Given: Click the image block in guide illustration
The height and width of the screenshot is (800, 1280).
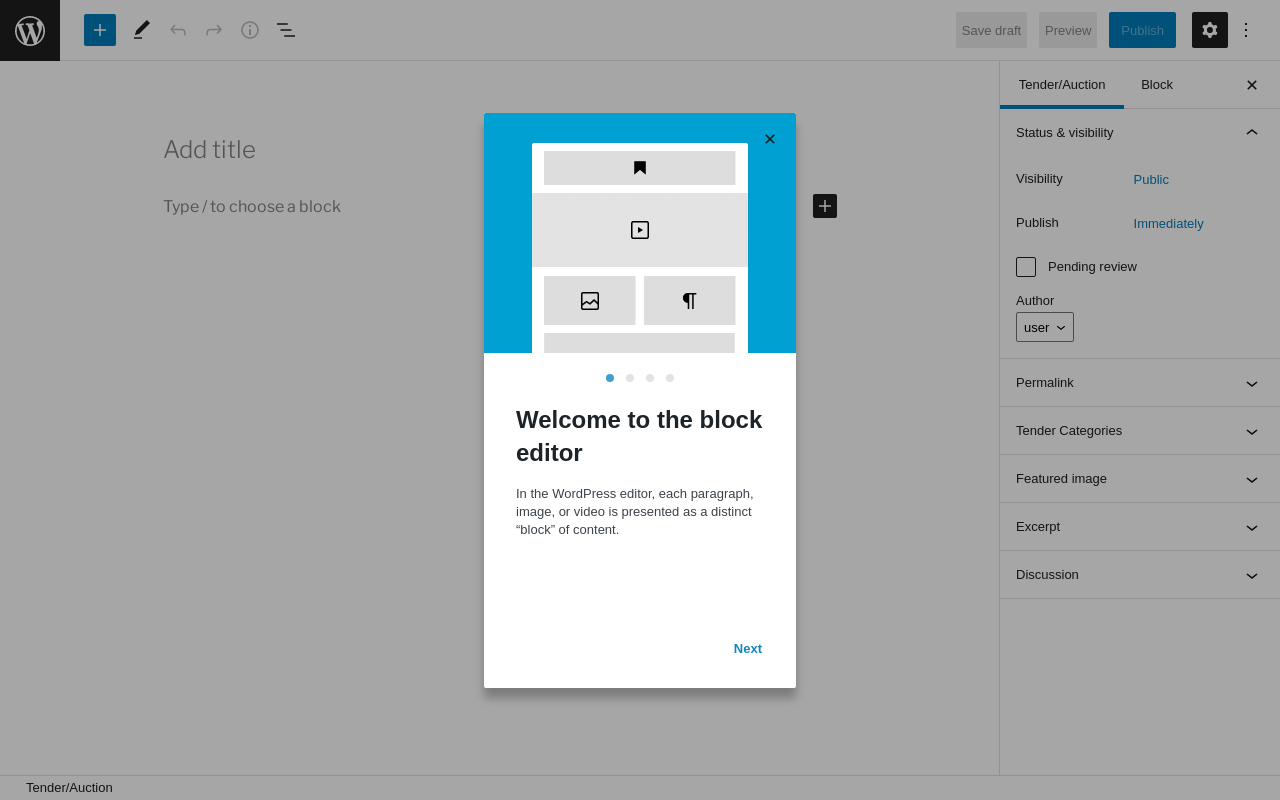Looking at the screenshot, I should (x=590, y=301).
